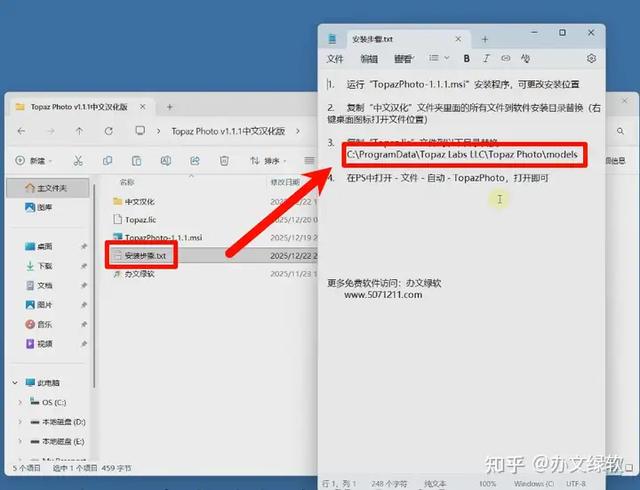Click the www.5071211.com text in Notepad
The width and height of the screenshot is (640, 490).
click(383, 295)
